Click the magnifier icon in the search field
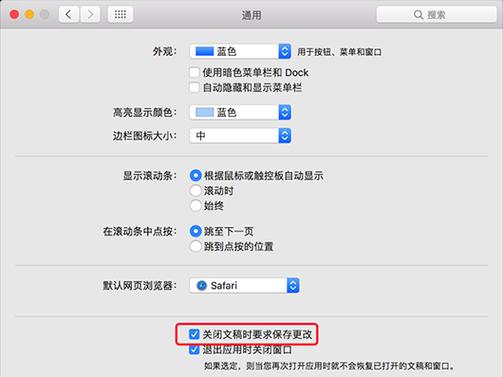The height and width of the screenshot is (377, 503). coord(418,15)
